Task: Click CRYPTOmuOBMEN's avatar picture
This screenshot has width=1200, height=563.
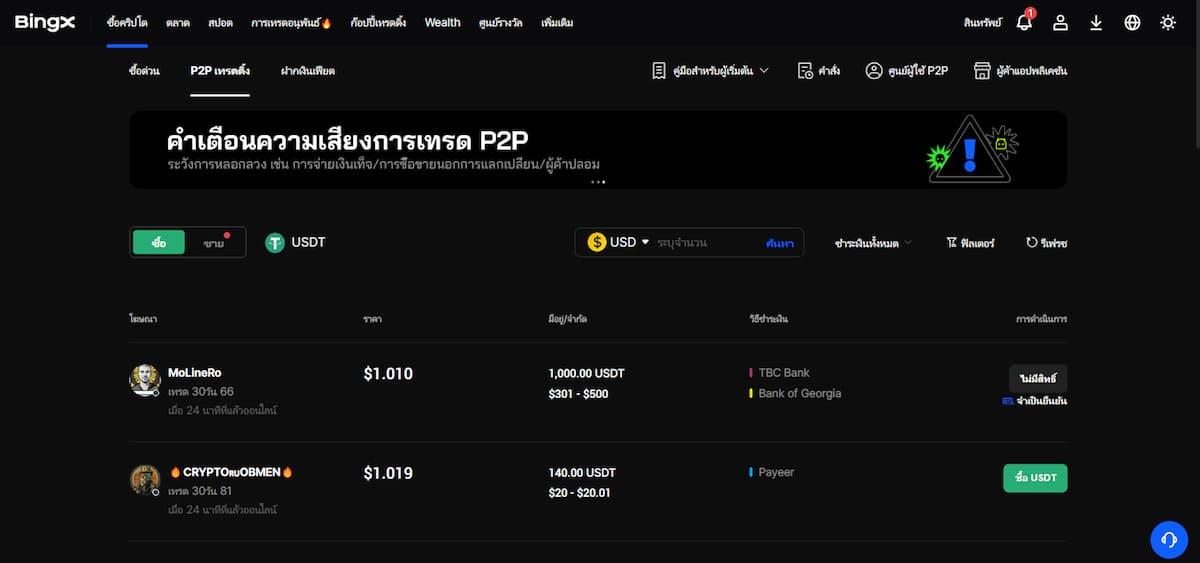Action: click(145, 480)
